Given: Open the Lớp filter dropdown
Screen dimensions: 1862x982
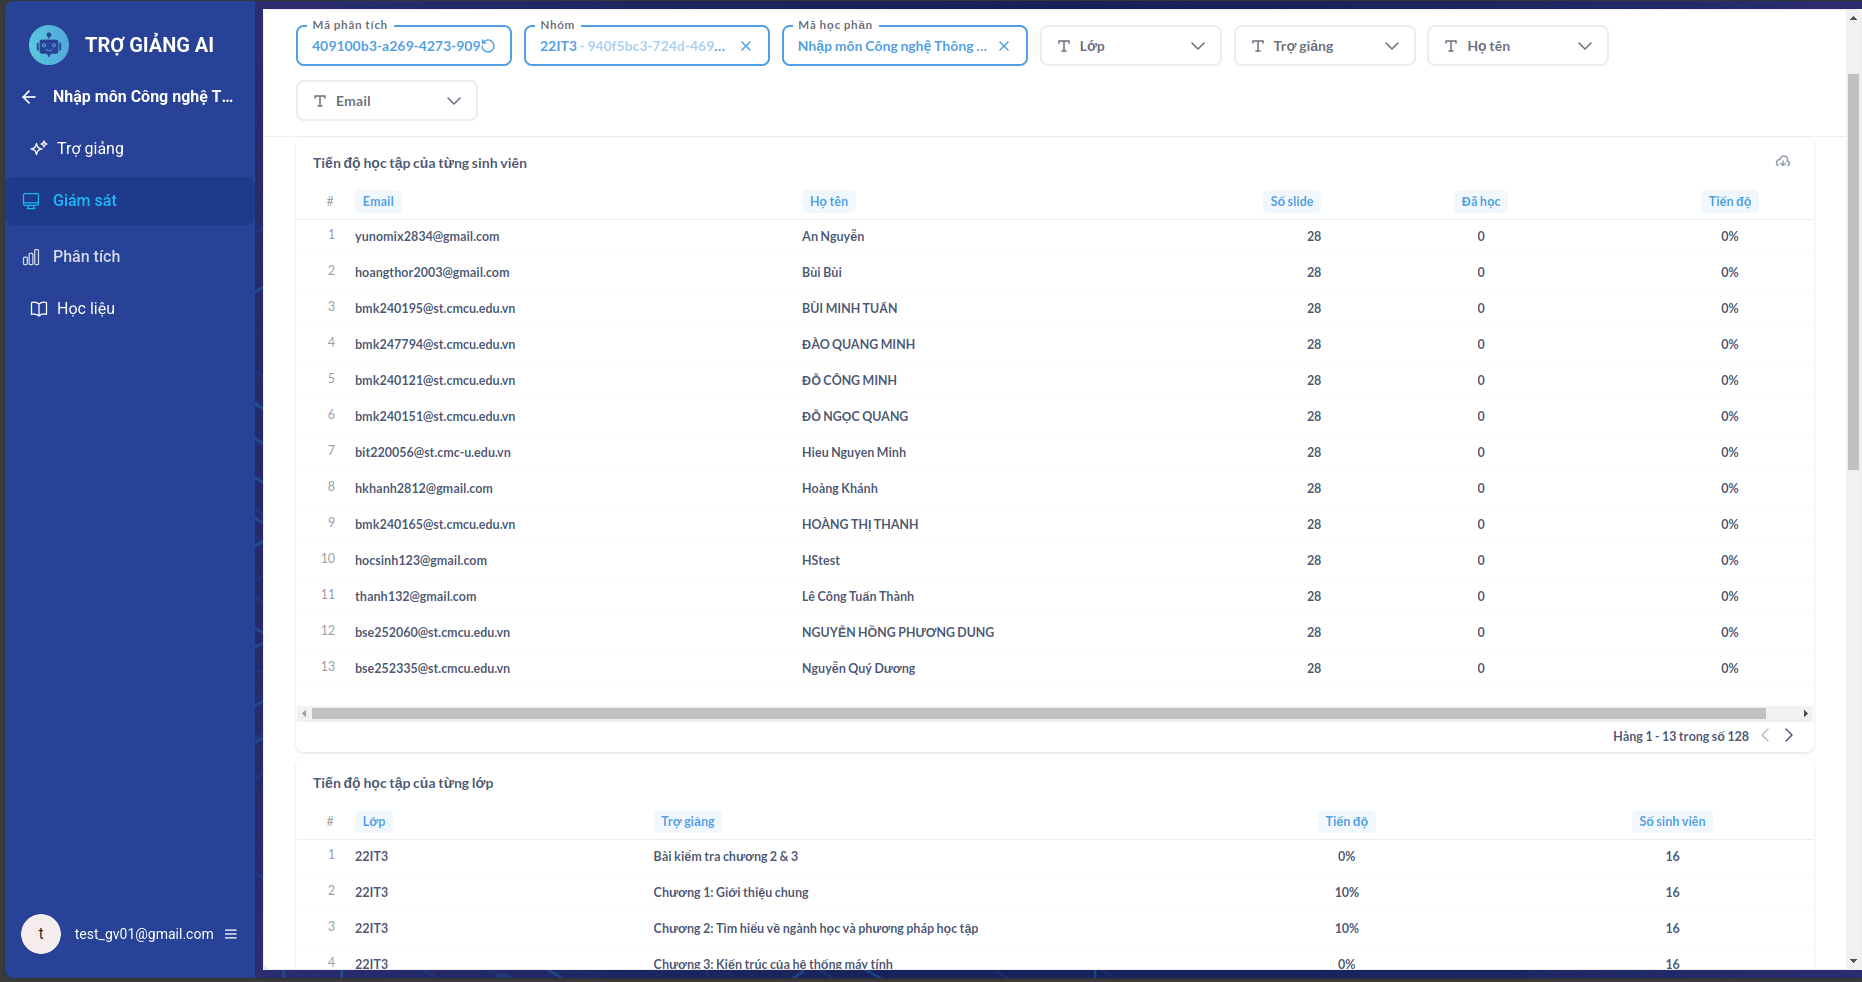Looking at the screenshot, I should pos(1130,46).
